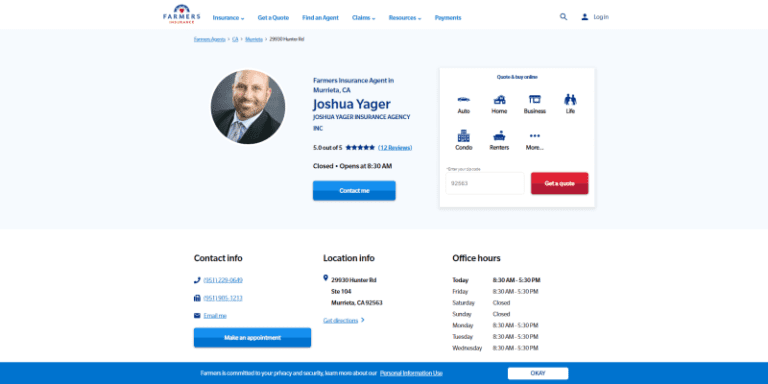The height and width of the screenshot is (384, 768).
Task: Expand the Insurance menu dropdown
Action: click(x=228, y=18)
